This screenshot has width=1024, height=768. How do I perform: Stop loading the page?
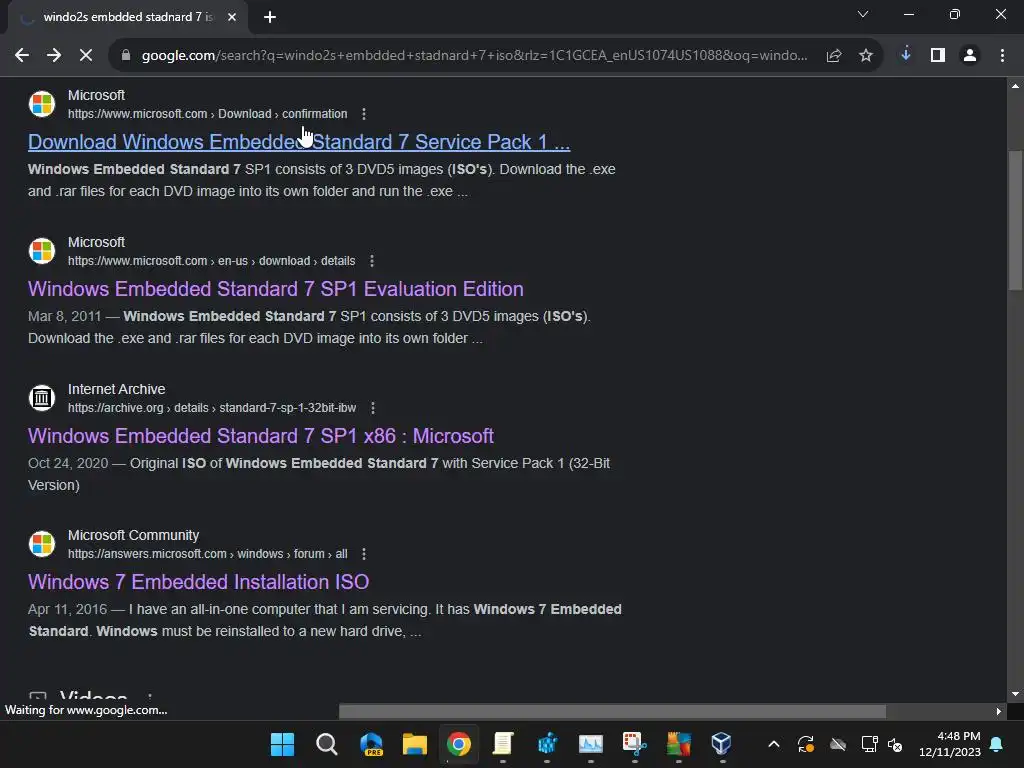pos(86,56)
